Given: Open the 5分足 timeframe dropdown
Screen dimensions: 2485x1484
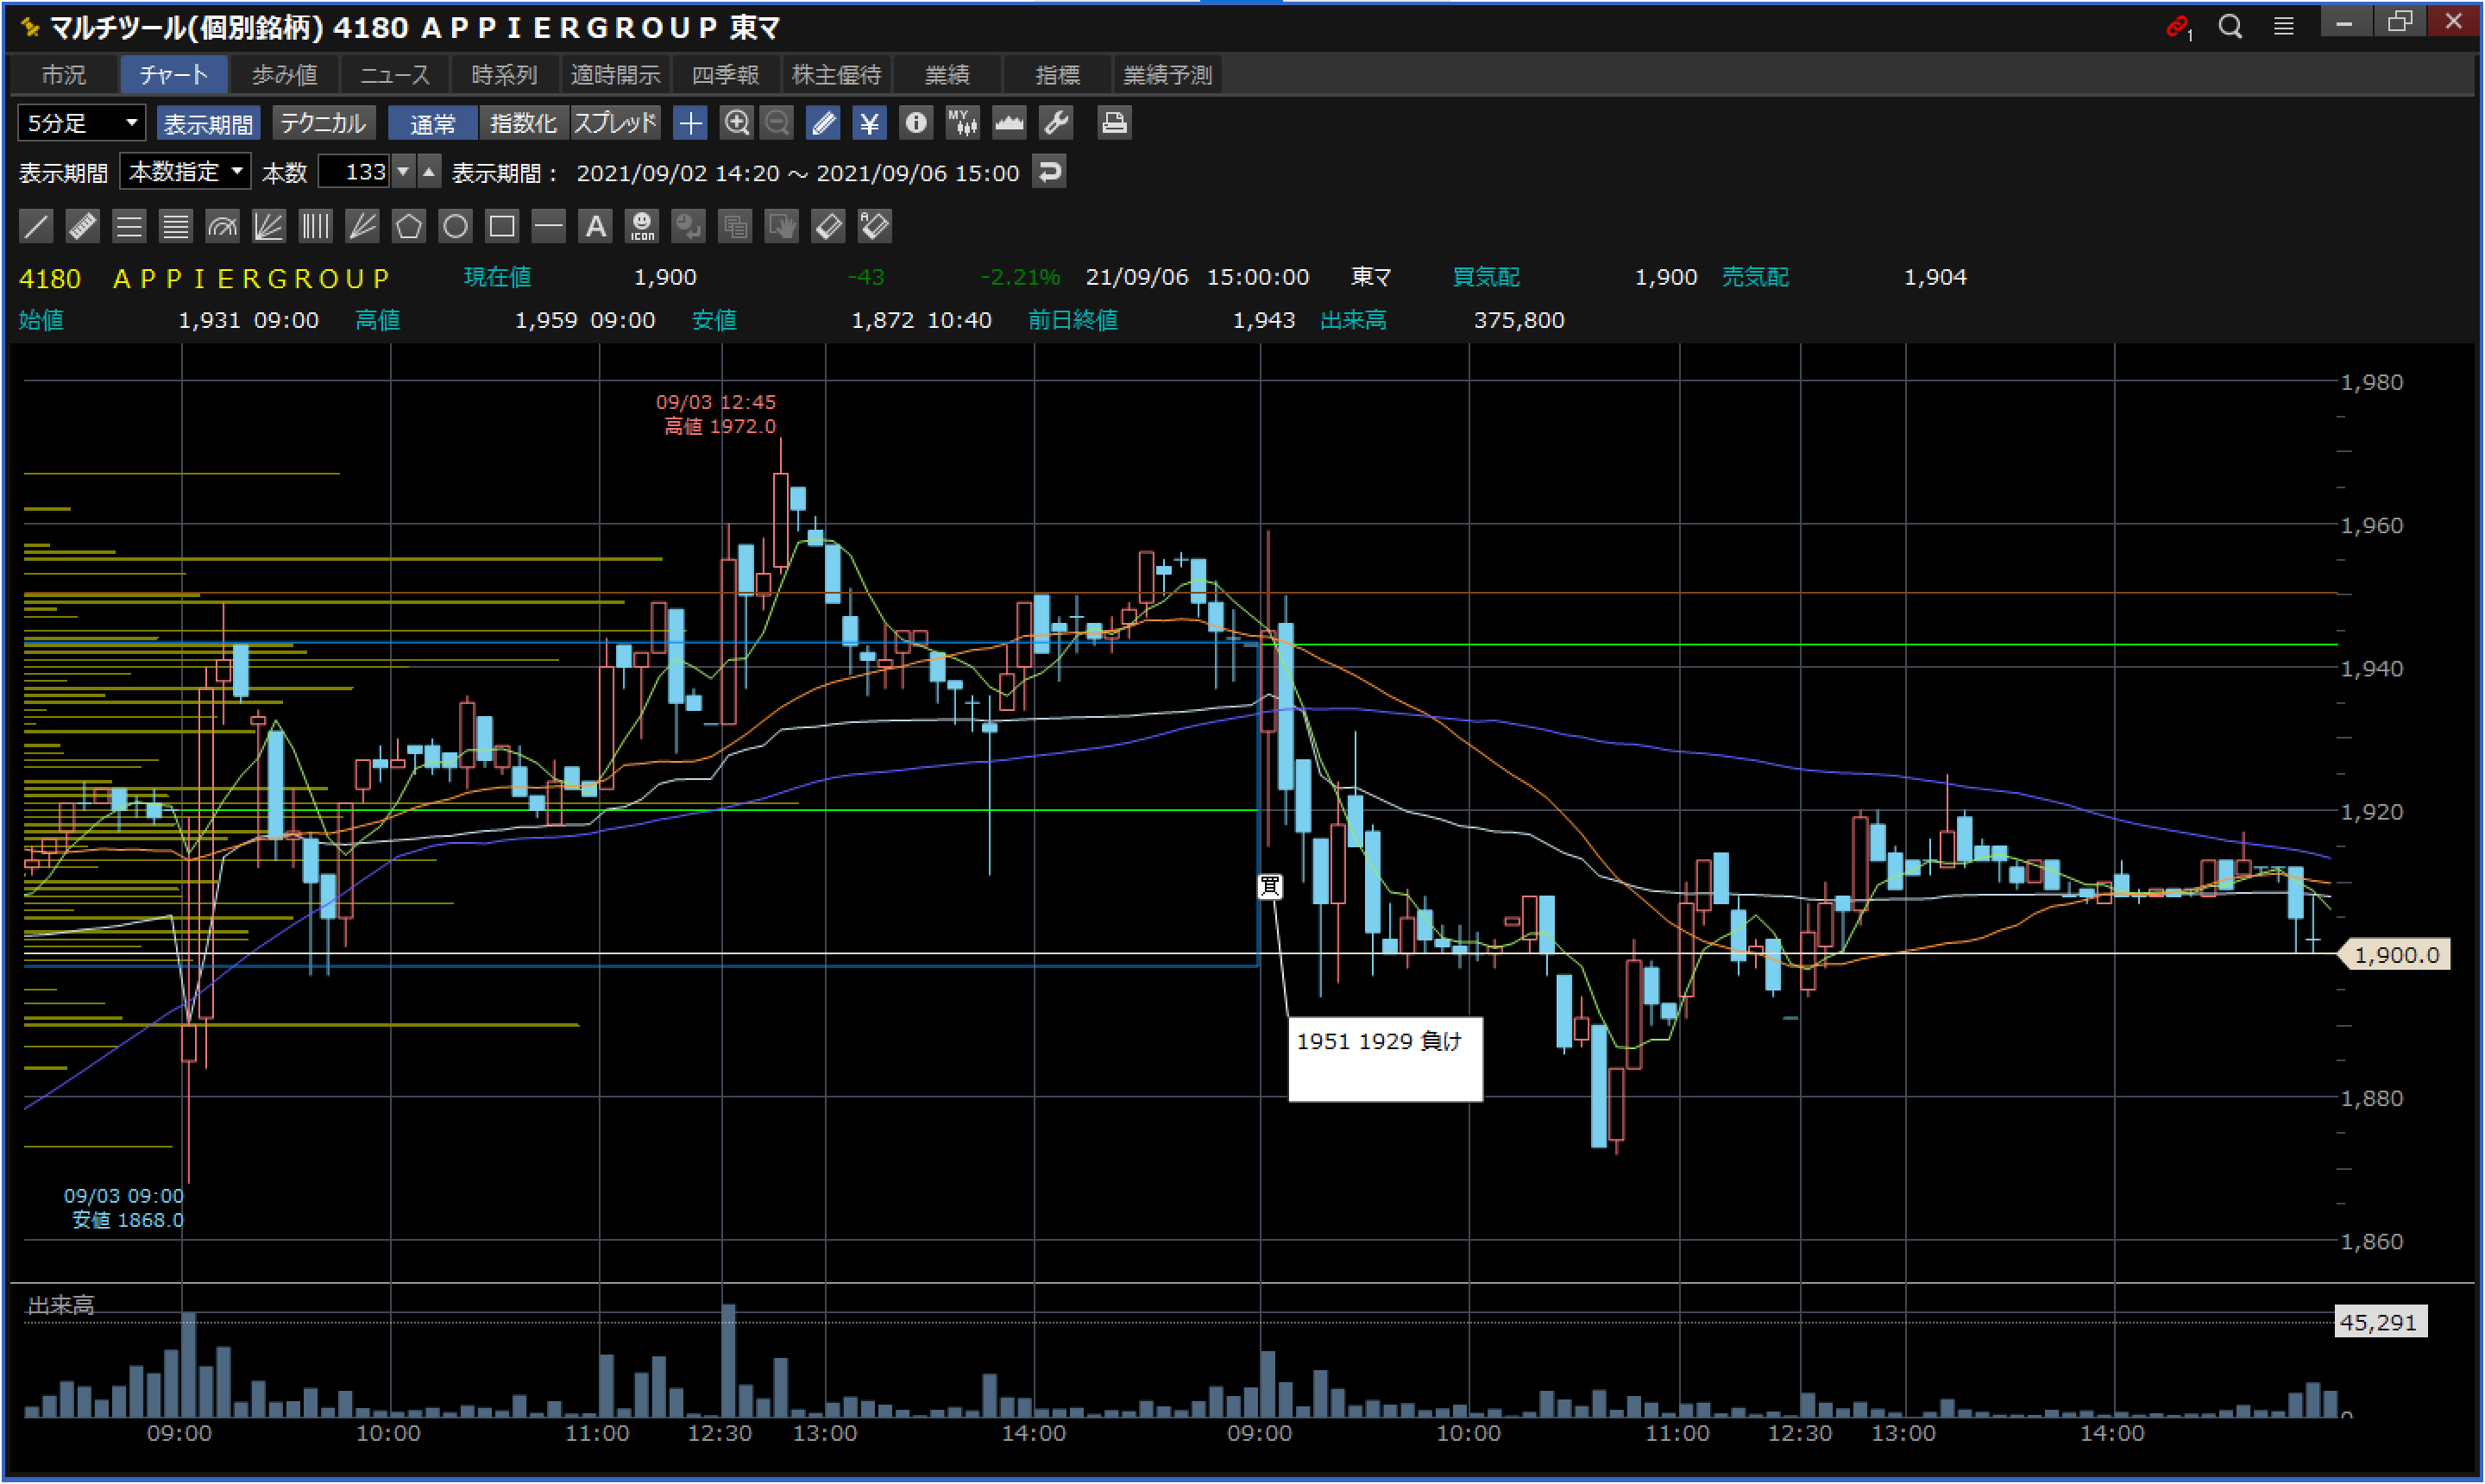Looking at the screenshot, I should (x=82, y=123).
